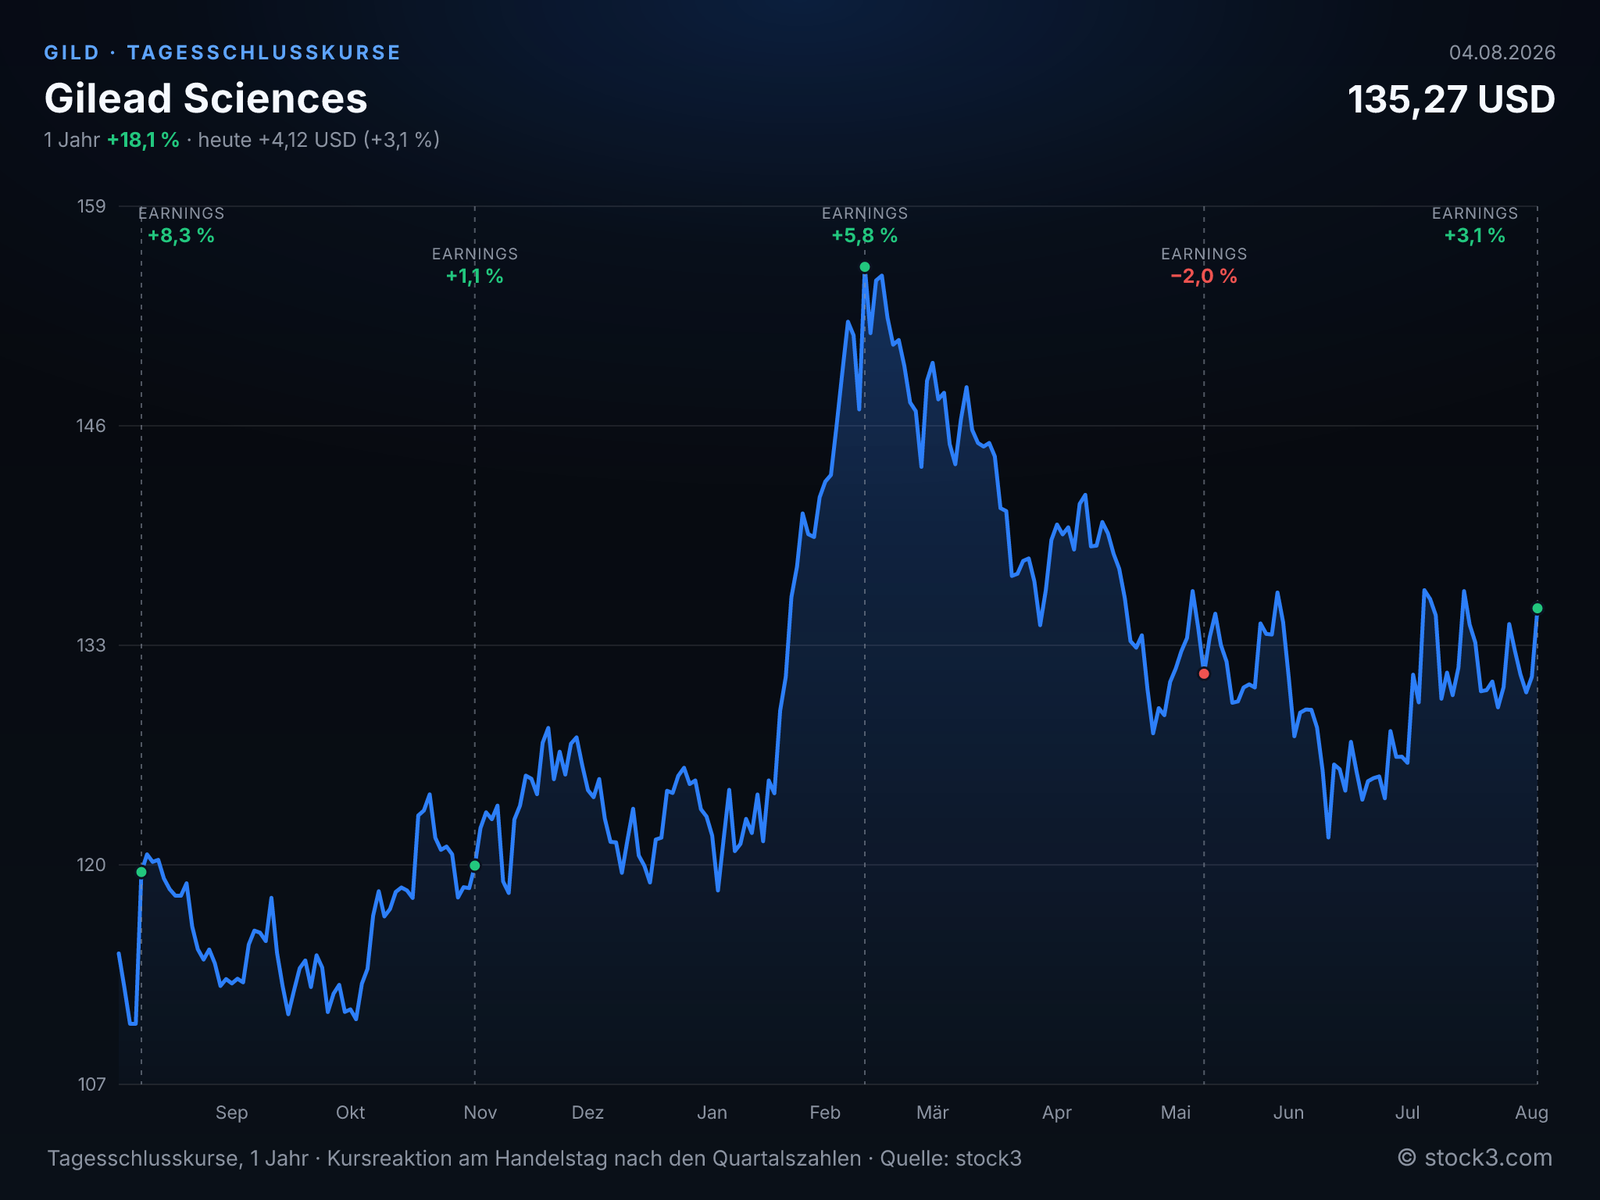The image size is (1600, 1200).
Task: Click the EARNINGS caption above −2,0 %
Action: (x=1204, y=254)
